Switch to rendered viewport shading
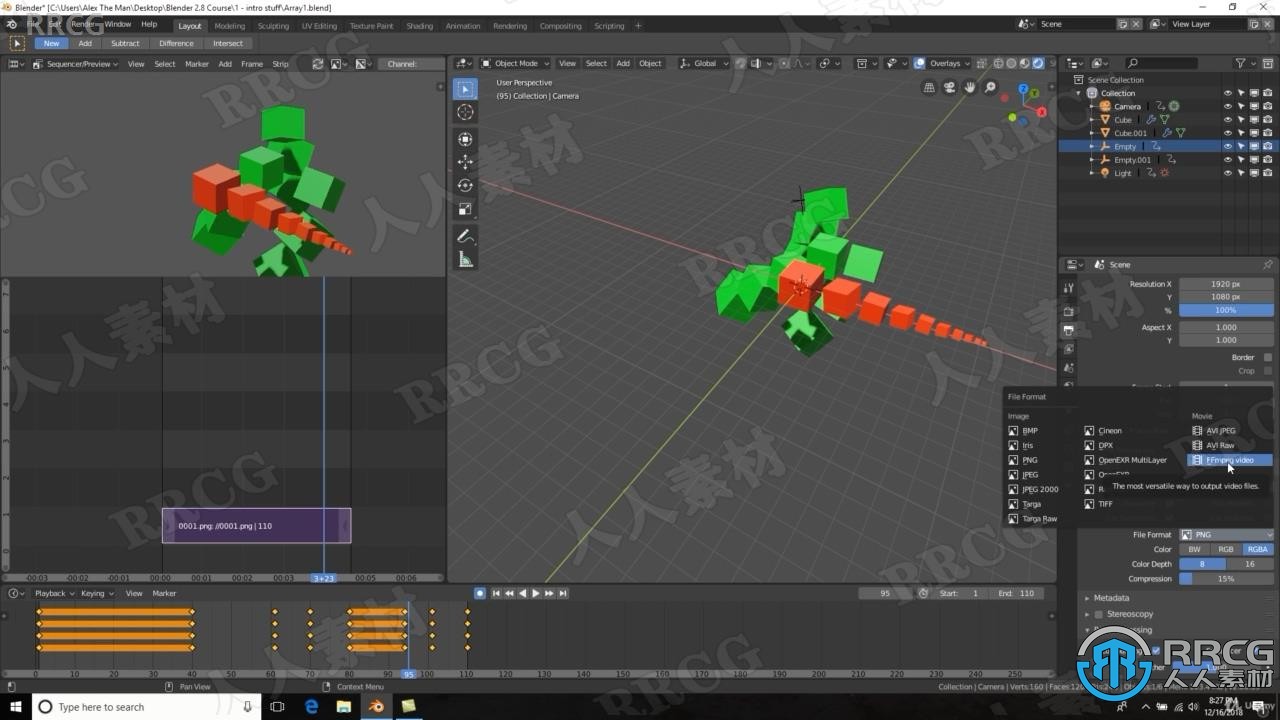Image resolution: width=1280 pixels, height=720 pixels. (1038, 63)
